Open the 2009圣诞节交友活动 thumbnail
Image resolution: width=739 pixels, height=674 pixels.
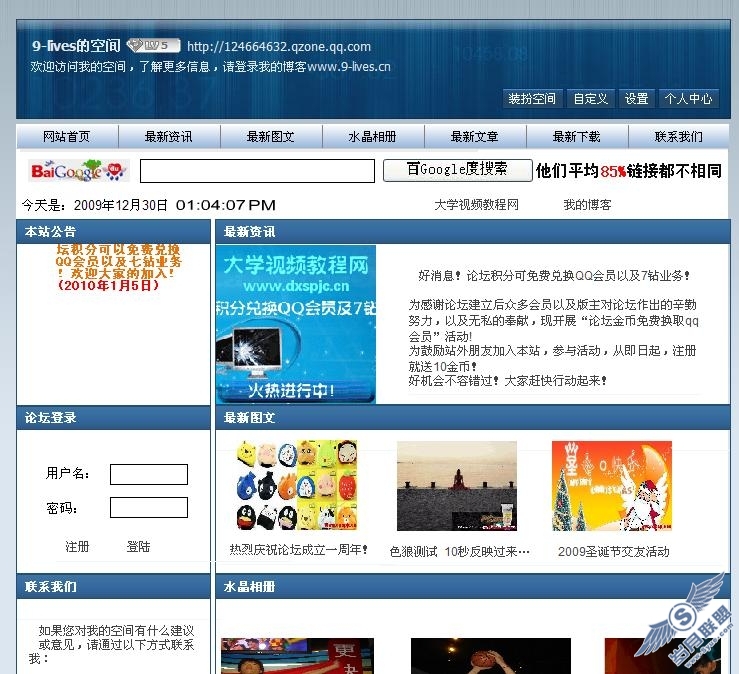click(612, 486)
